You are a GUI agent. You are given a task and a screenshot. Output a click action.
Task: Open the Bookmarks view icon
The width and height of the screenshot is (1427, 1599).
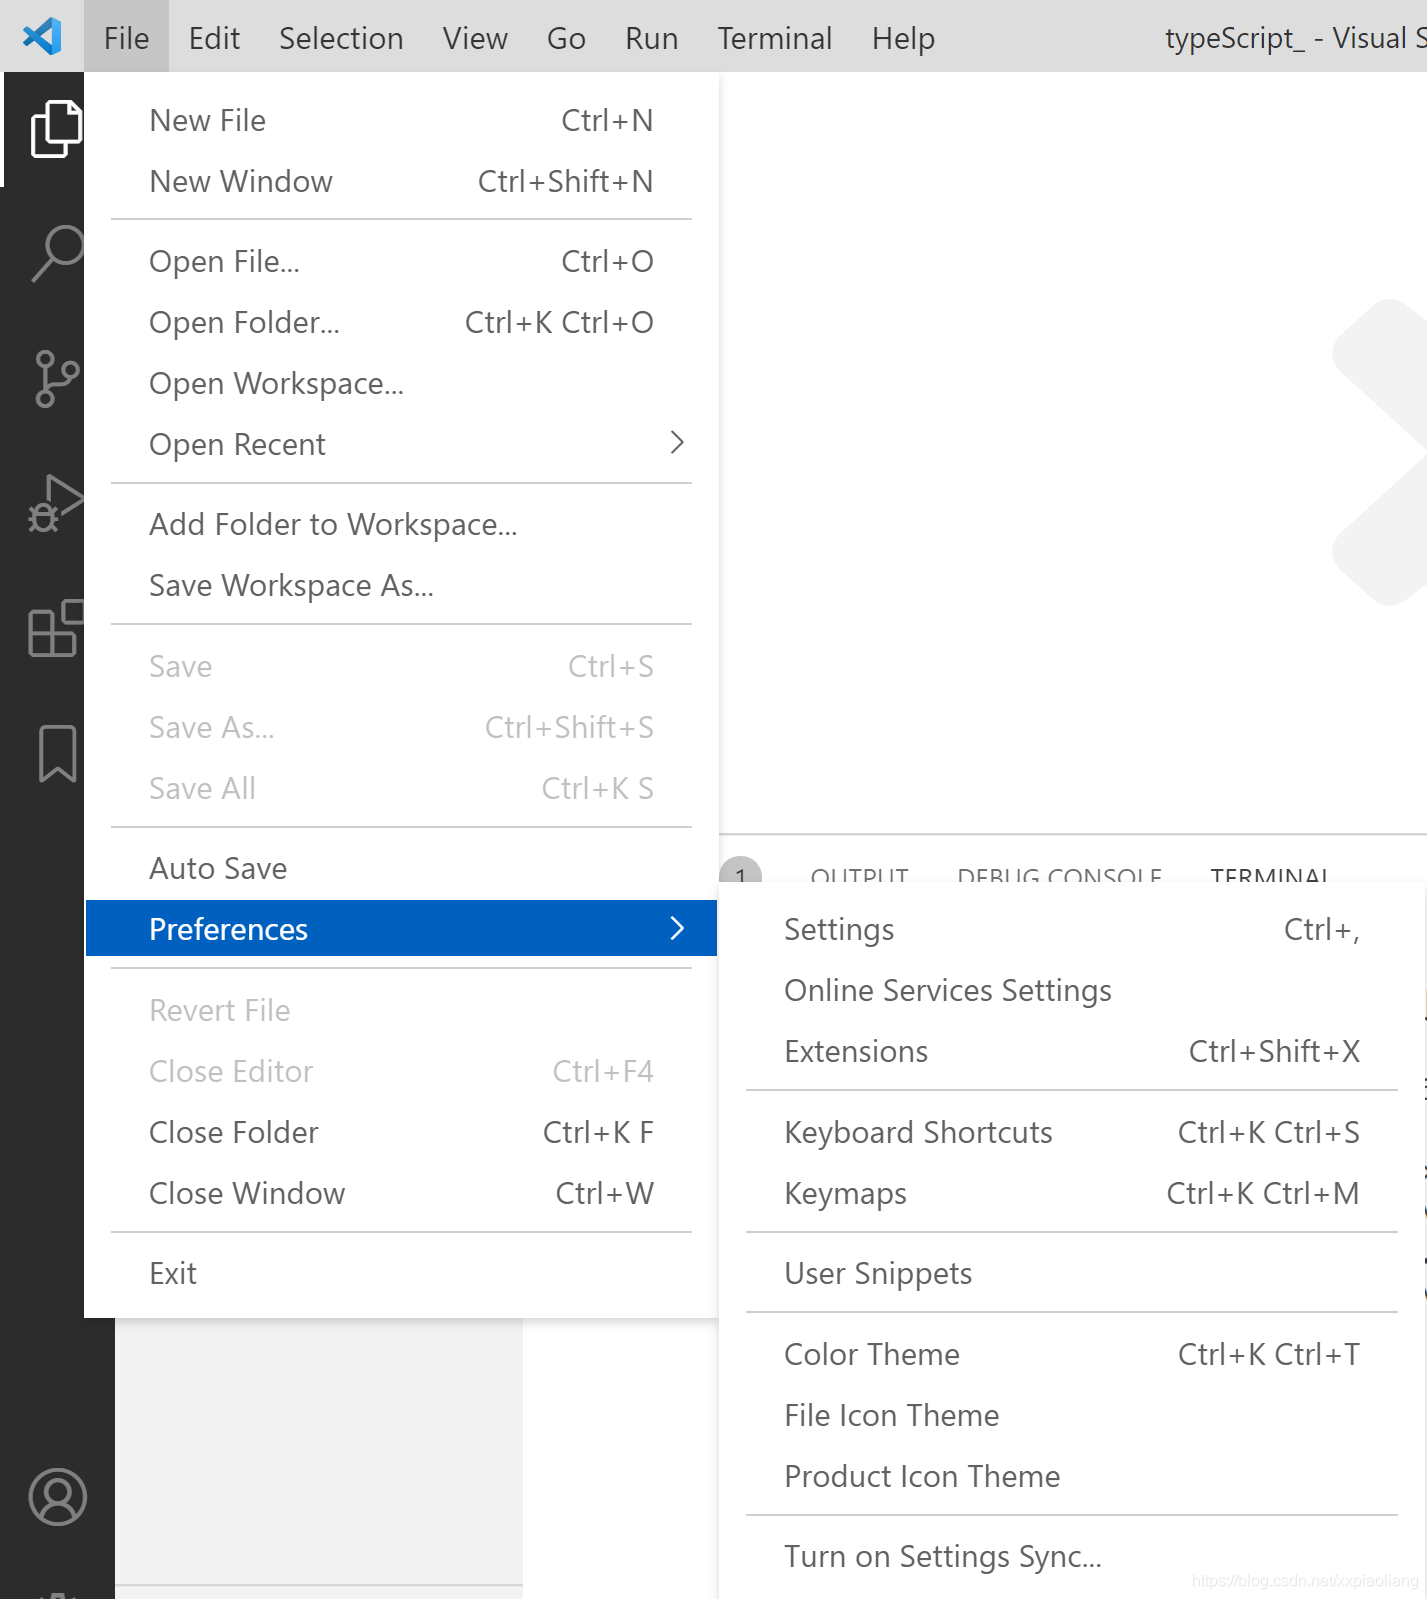coord(57,753)
